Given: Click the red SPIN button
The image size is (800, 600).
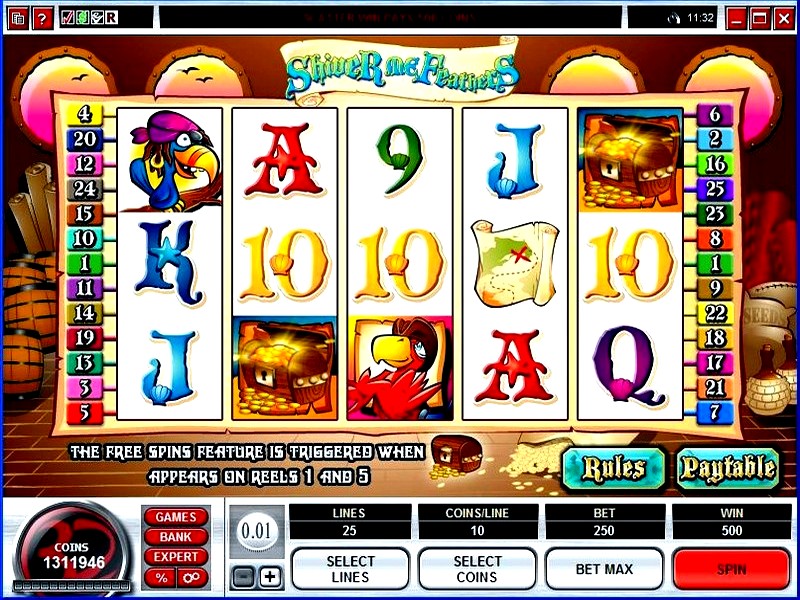Looking at the screenshot, I should coord(732,569).
